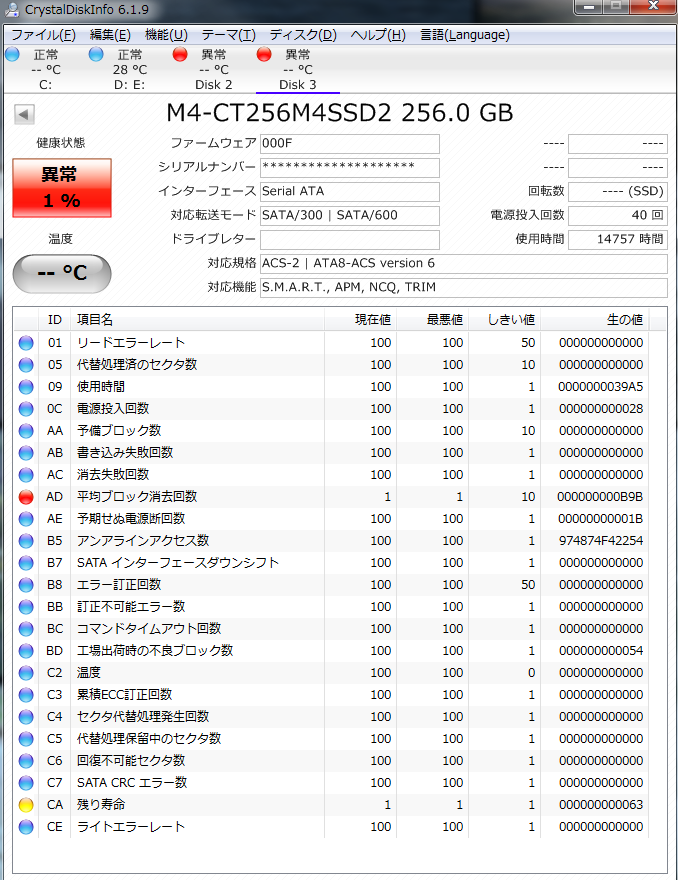Click the -- °C temperature button
The height and width of the screenshot is (880, 678).
pos(62,273)
